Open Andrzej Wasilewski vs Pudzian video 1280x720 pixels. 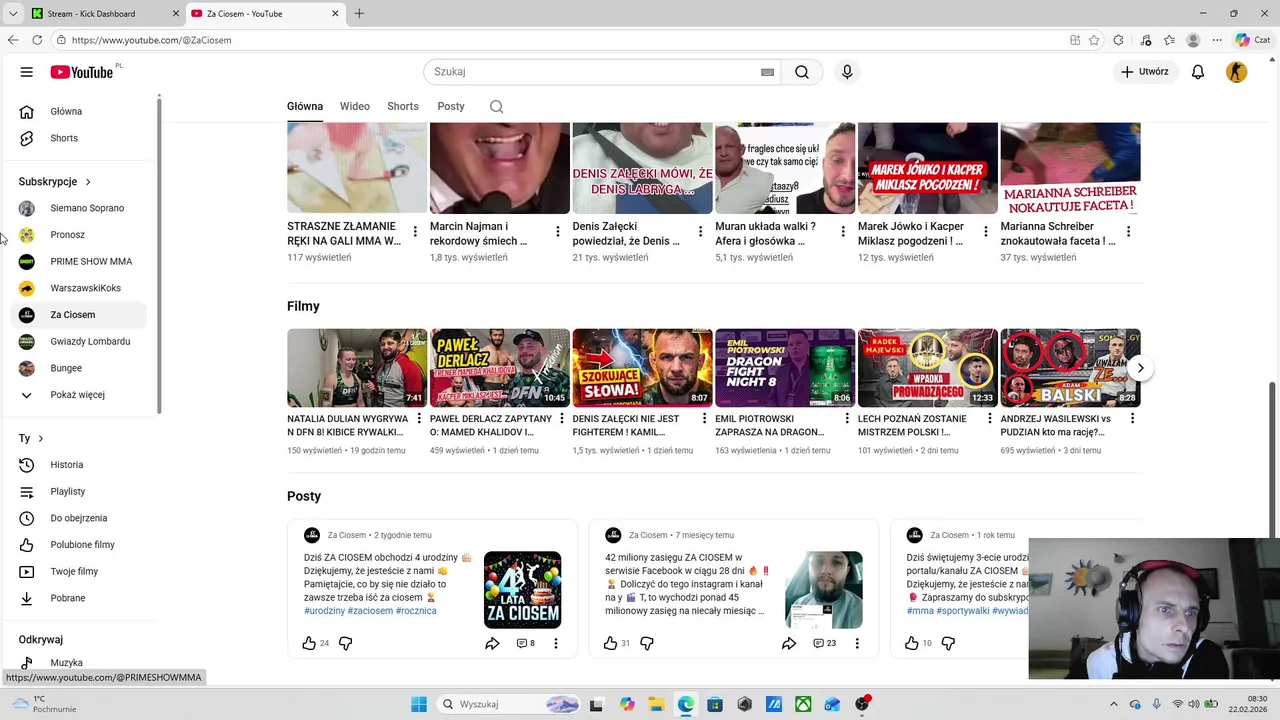point(1070,368)
